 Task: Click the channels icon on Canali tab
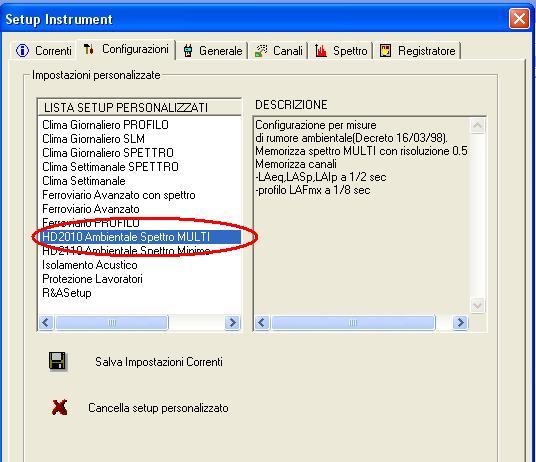click(261, 51)
